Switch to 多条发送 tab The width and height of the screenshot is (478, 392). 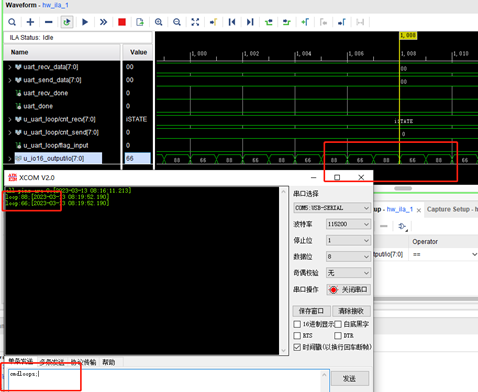tap(52, 362)
